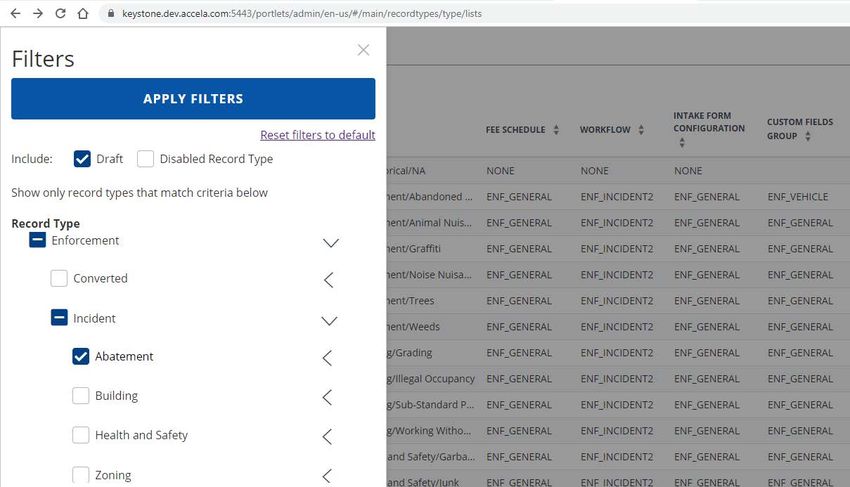Image resolution: width=850 pixels, height=487 pixels.
Task: Check the Zoning checkbox
Action: (81, 475)
